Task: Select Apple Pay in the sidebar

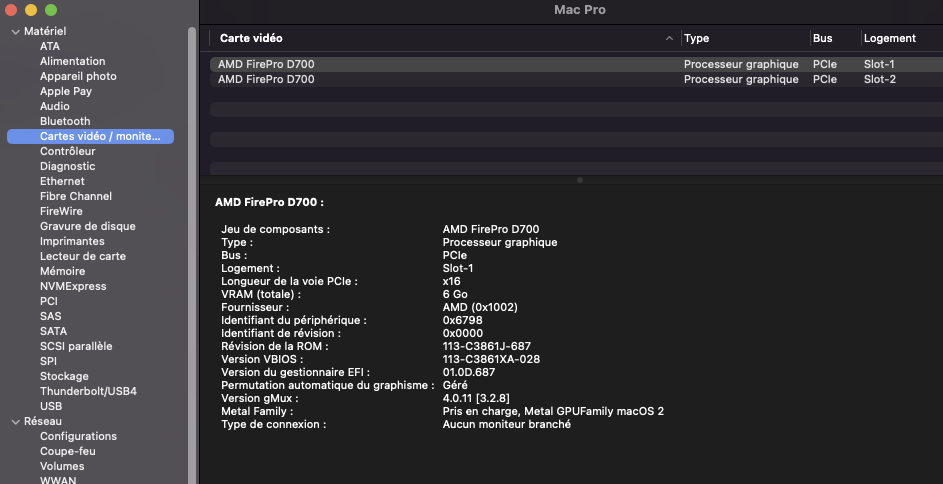Action: click(66, 91)
